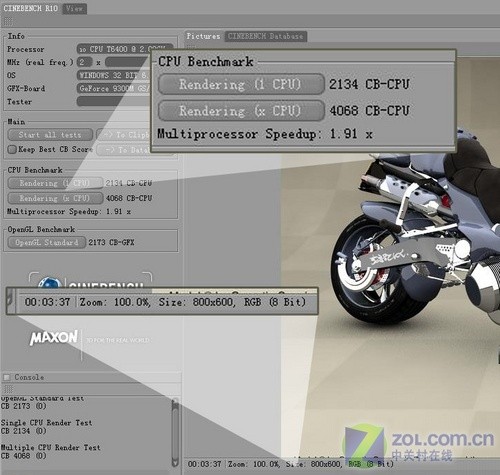Click the dotted grip handle under the menu bar
The width and height of the screenshot is (500, 475).
point(8,22)
